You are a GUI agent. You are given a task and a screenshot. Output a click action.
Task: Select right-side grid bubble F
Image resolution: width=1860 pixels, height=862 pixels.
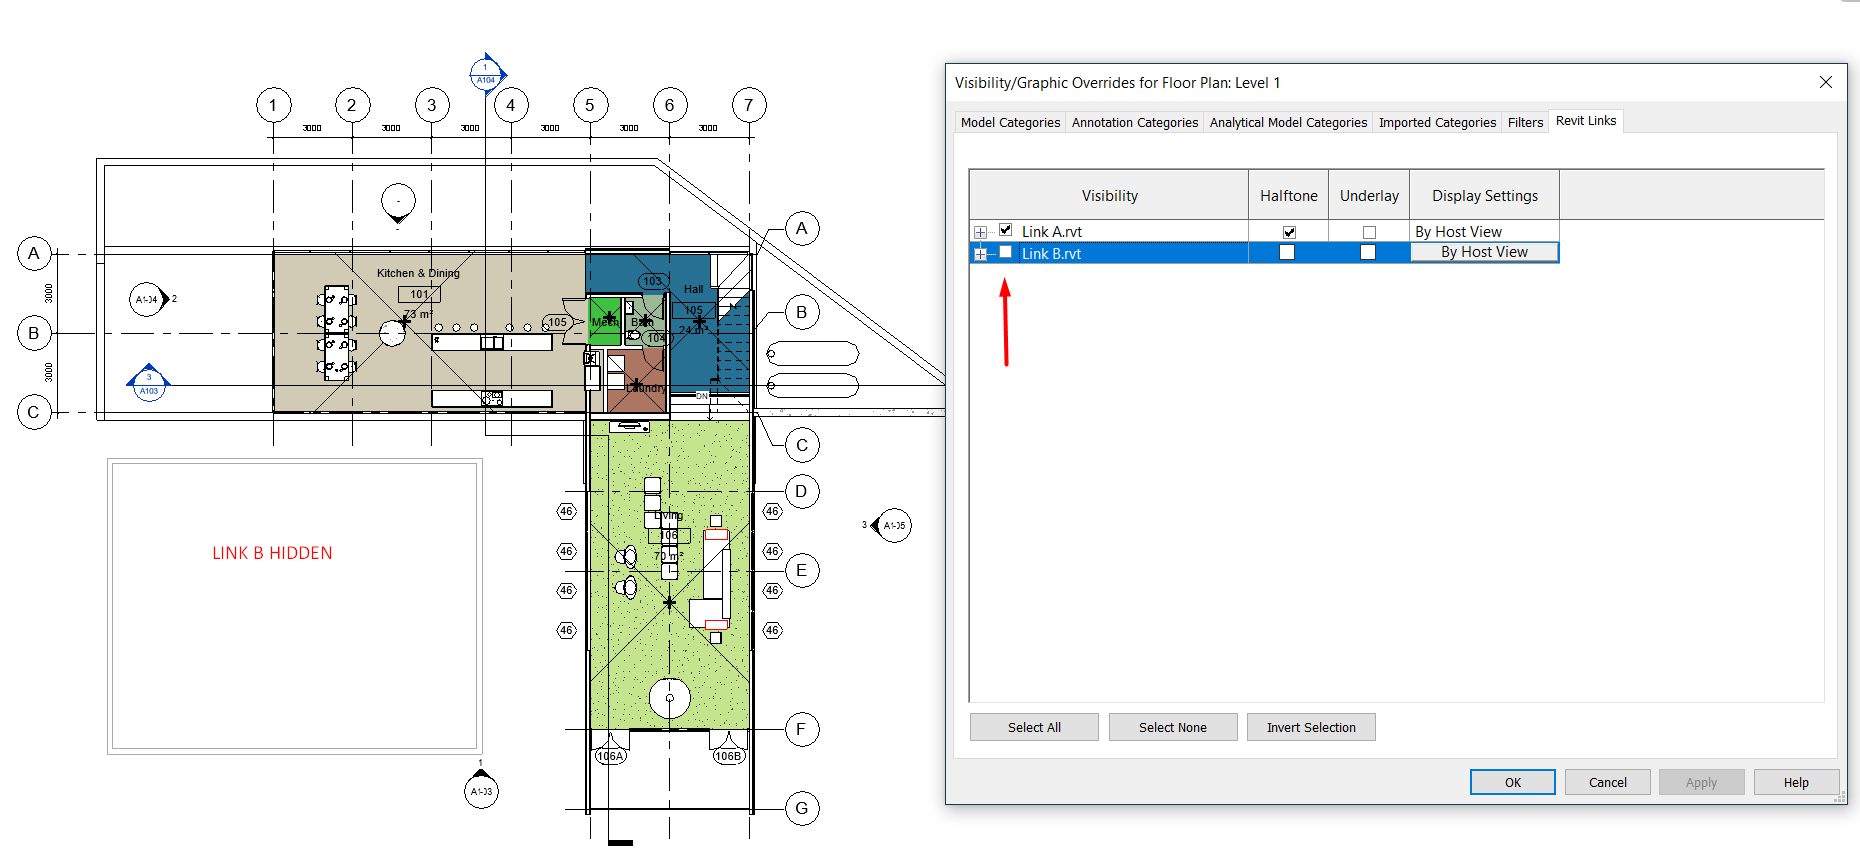click(801, 729)
